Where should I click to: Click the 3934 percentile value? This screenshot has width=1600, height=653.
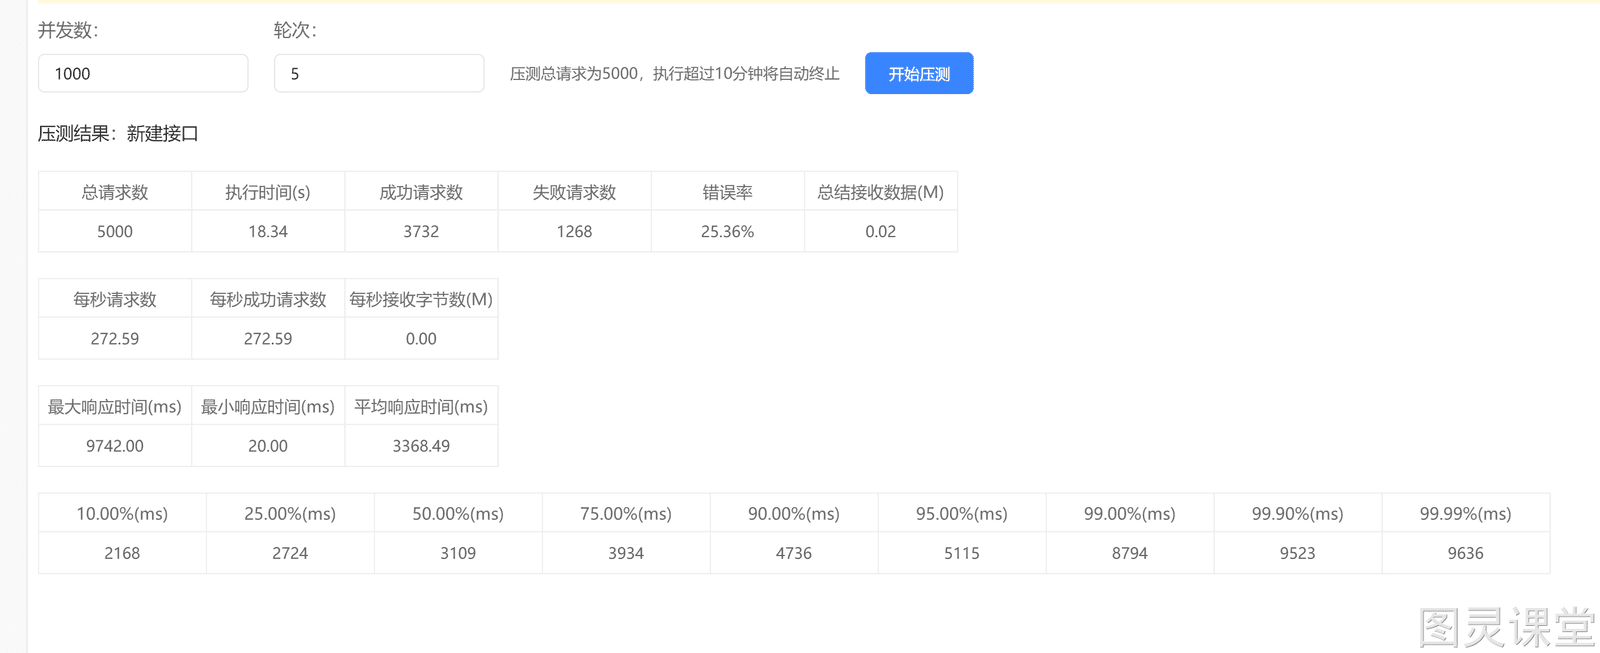coord(626,553)
